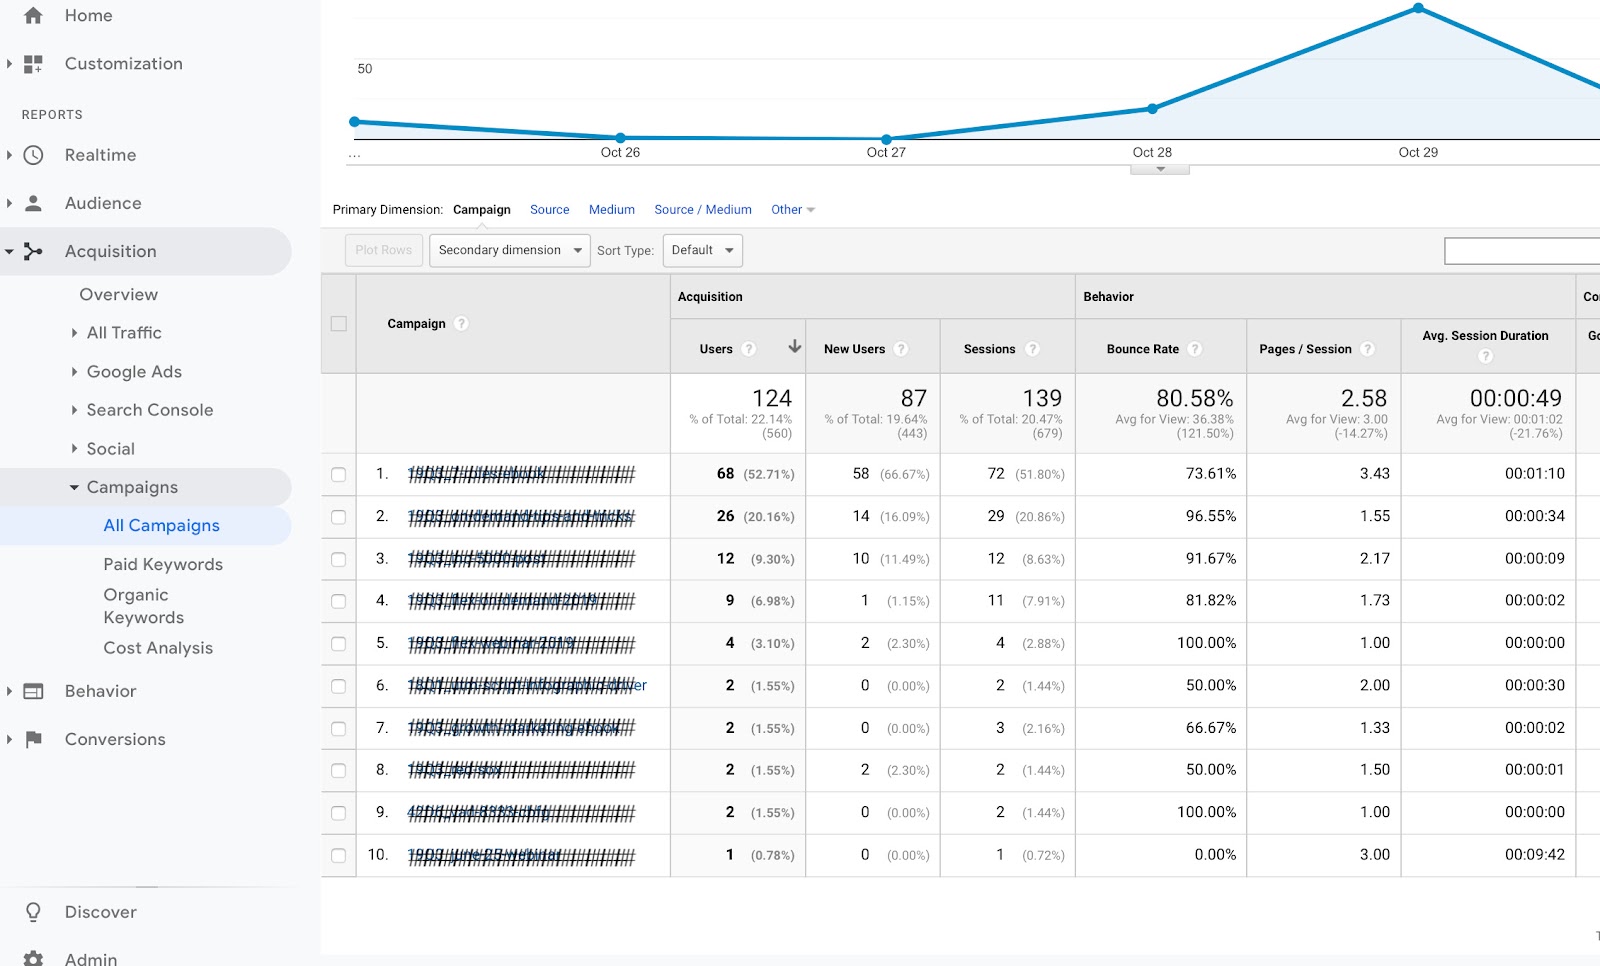This screenshot has height=966, width=1600.
Task: Open the Sort Type Default dropdown
Action: click(x=702, y=250)
